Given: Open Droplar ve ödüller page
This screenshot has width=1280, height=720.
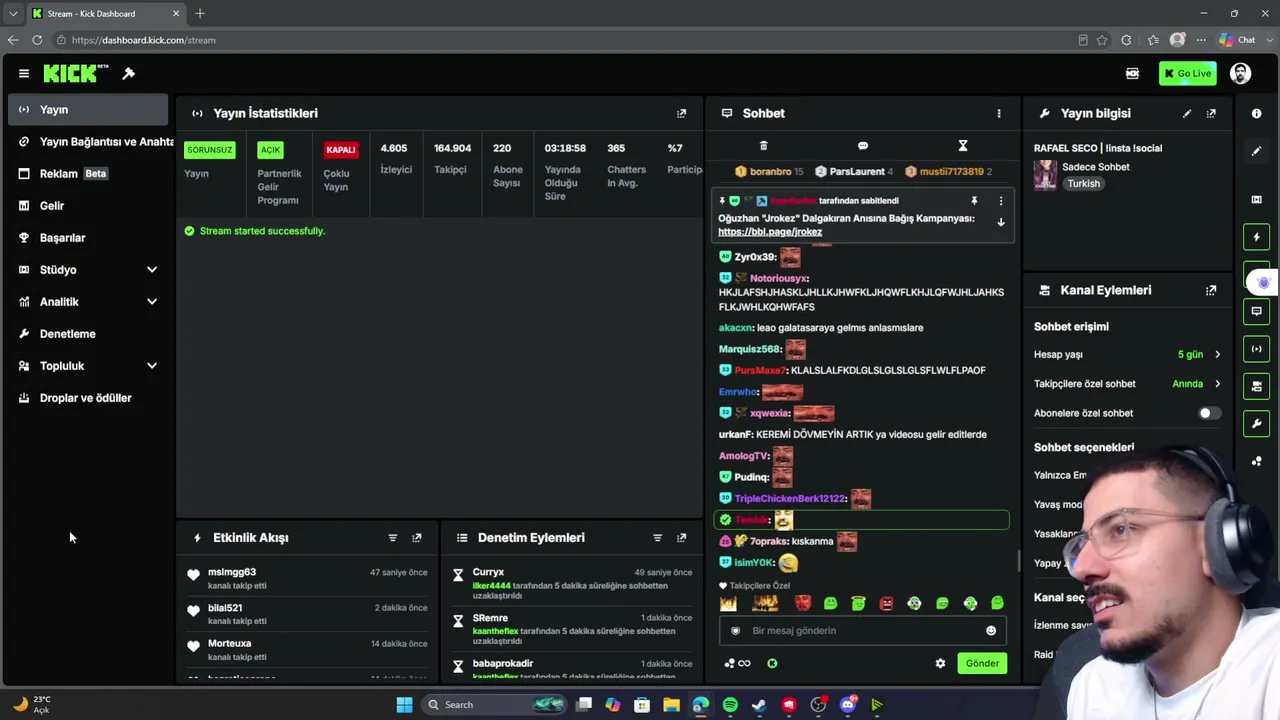Looking at the screenshot, I should pyautogui.click(x=88, y=398).
